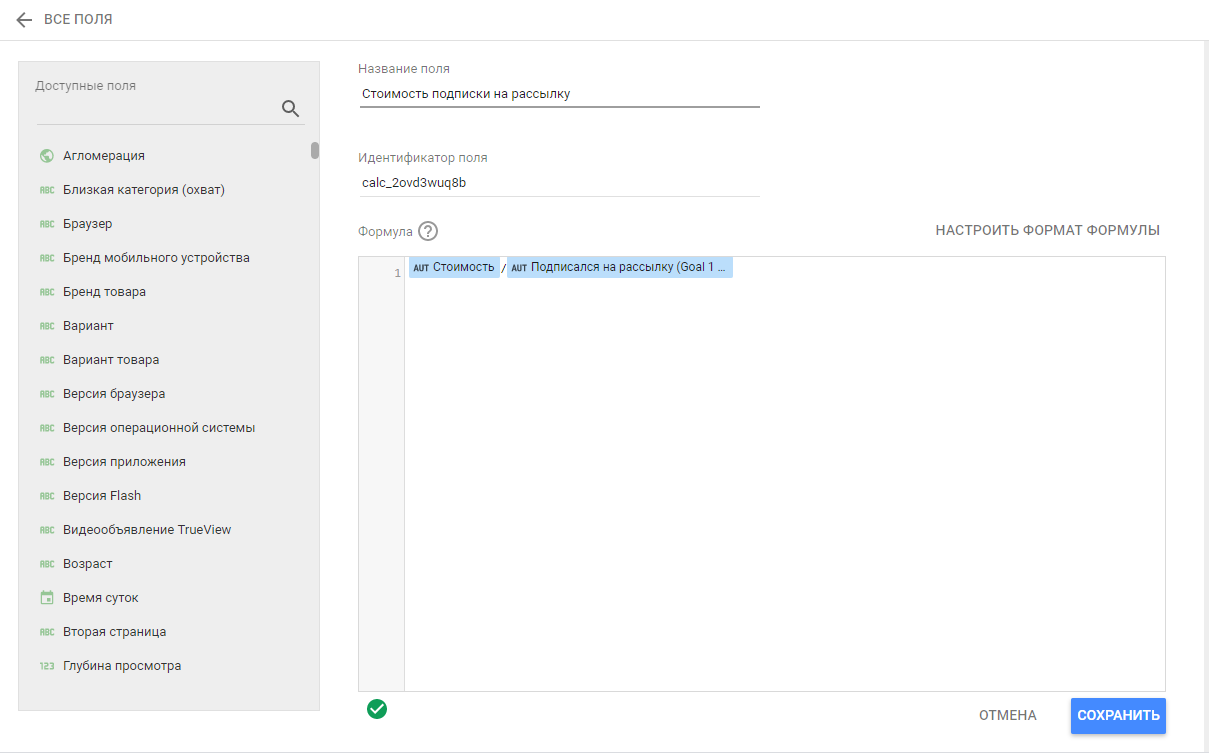Click the back arrow next to ВСЕ ПОЛЯ
1209x753 pixels.
24,20
